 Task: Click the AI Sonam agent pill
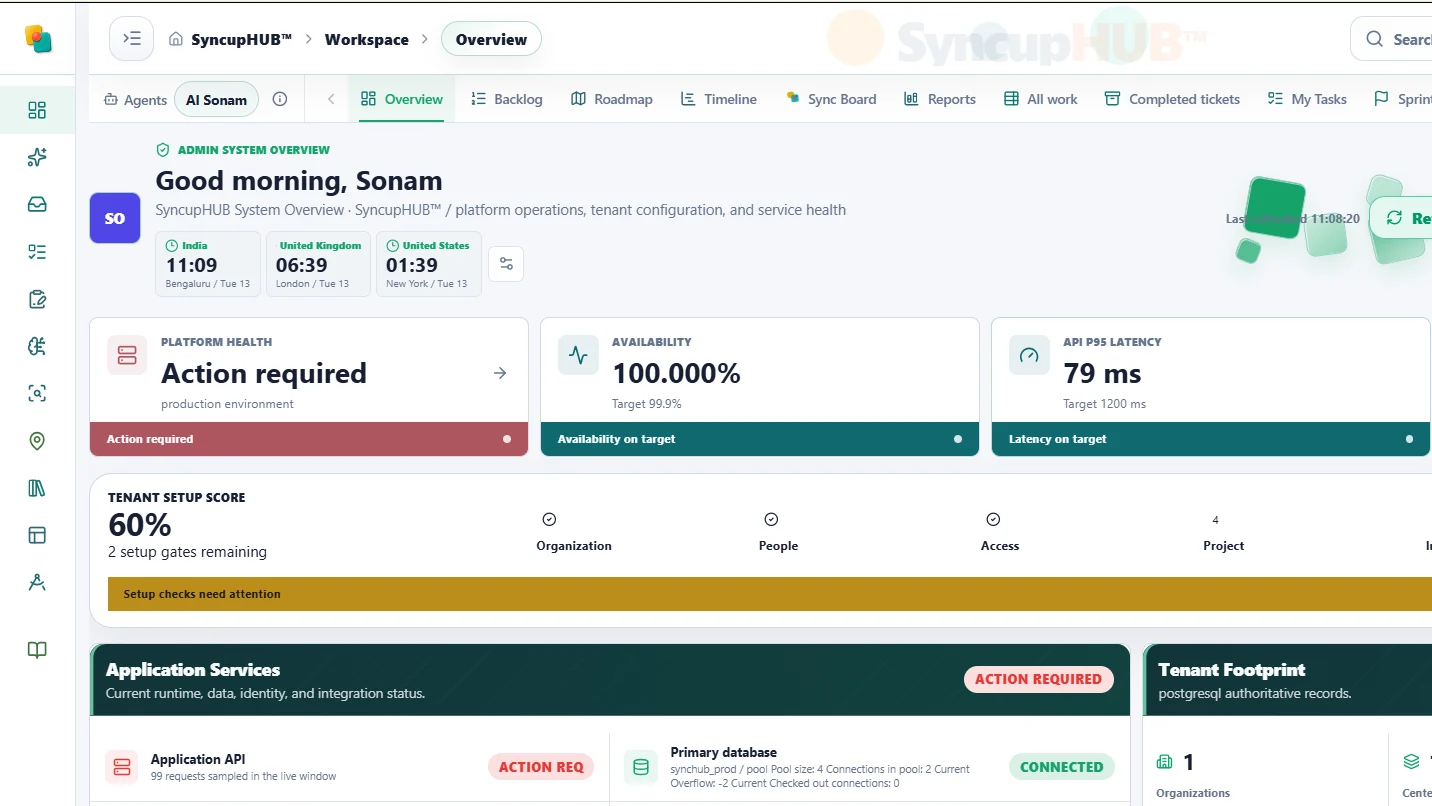pyautogui.click(x=216, y=99)
